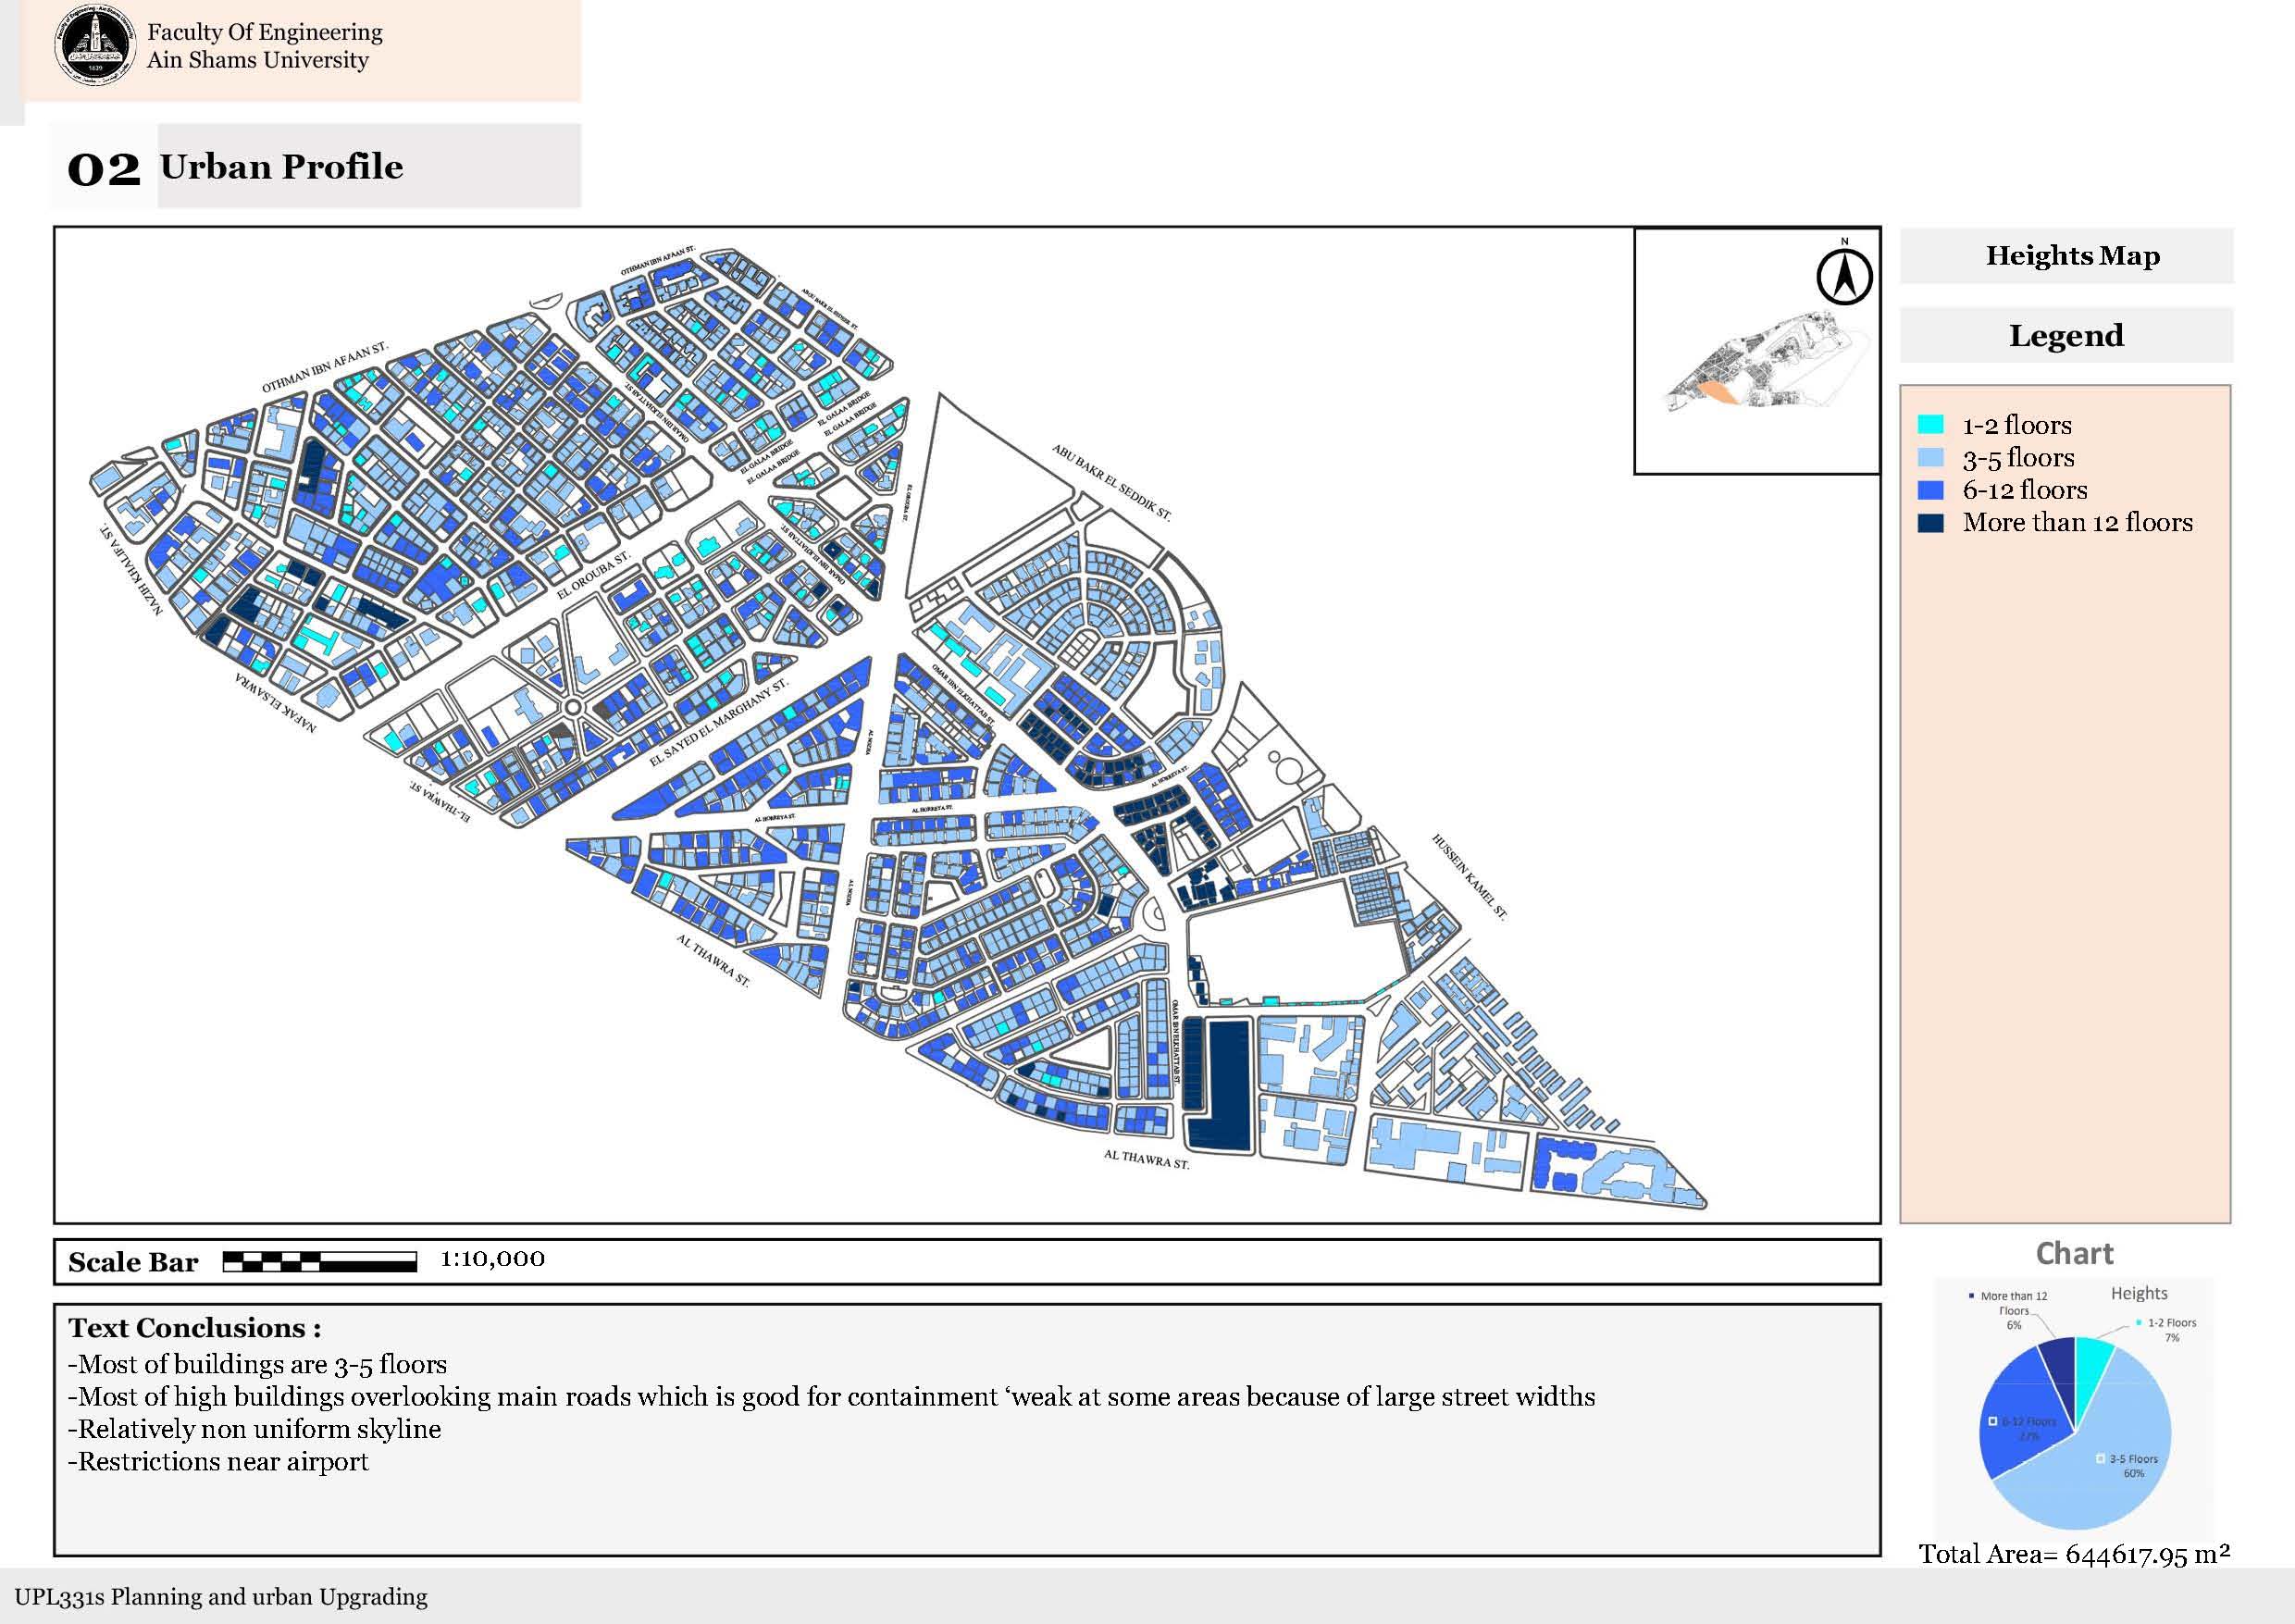Click the north arrow compass icon
Viewport: 2295px width, 1624px height.
click(1844, 275)
